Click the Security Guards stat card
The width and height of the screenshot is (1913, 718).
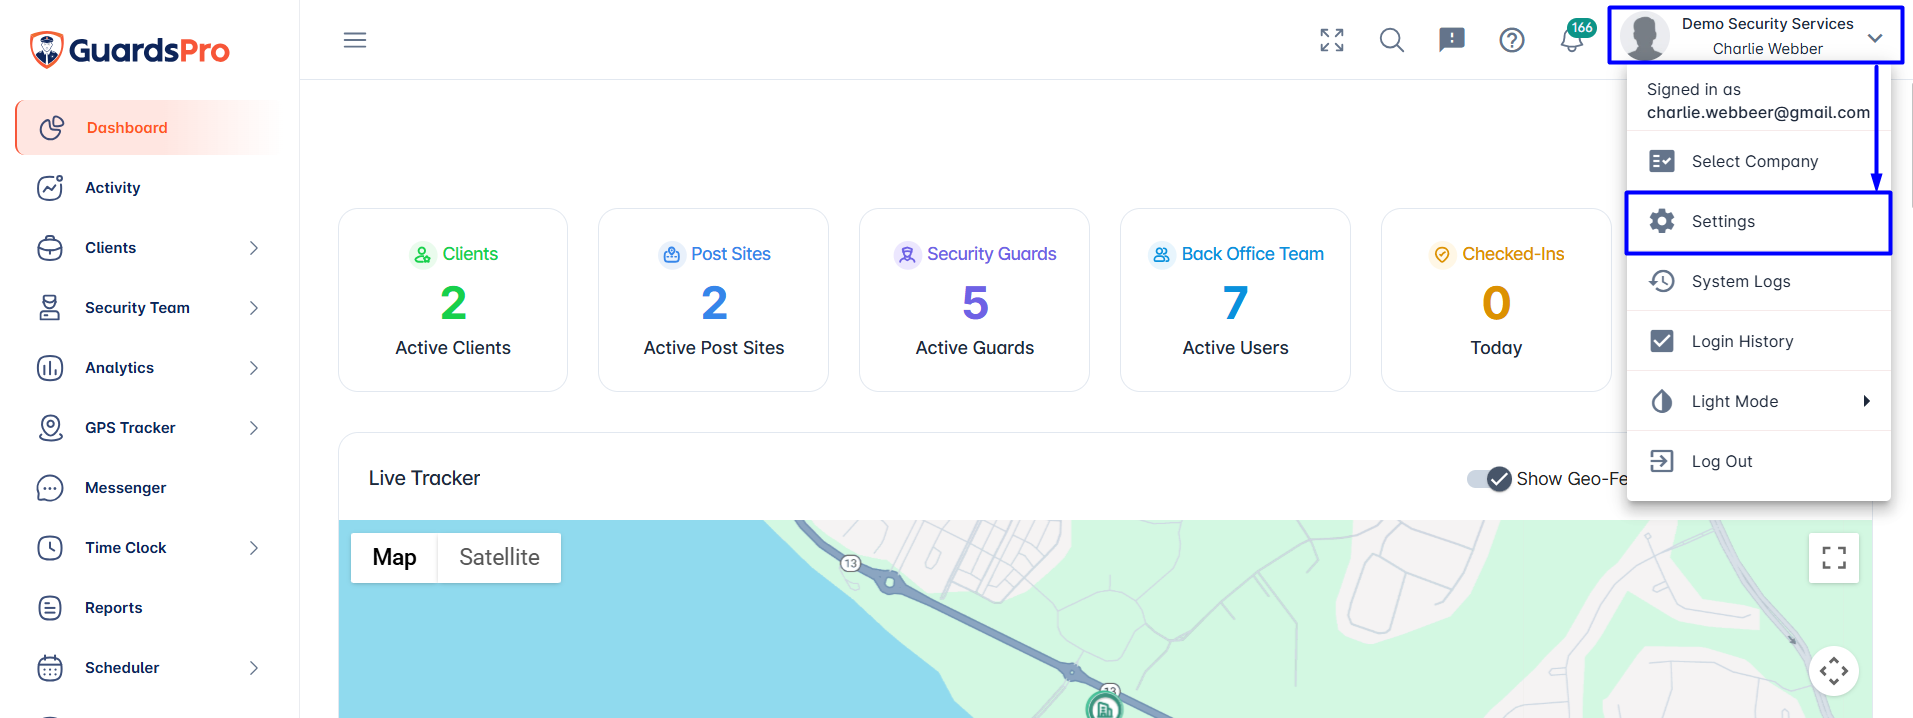[974, 300]
